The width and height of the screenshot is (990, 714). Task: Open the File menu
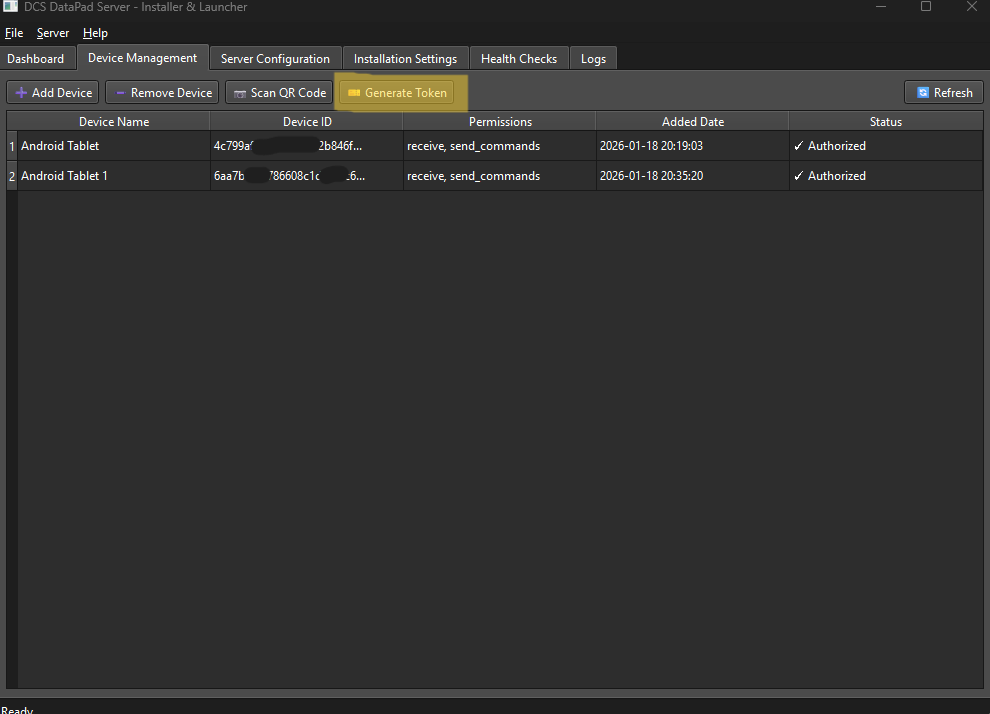click(14, 33)
